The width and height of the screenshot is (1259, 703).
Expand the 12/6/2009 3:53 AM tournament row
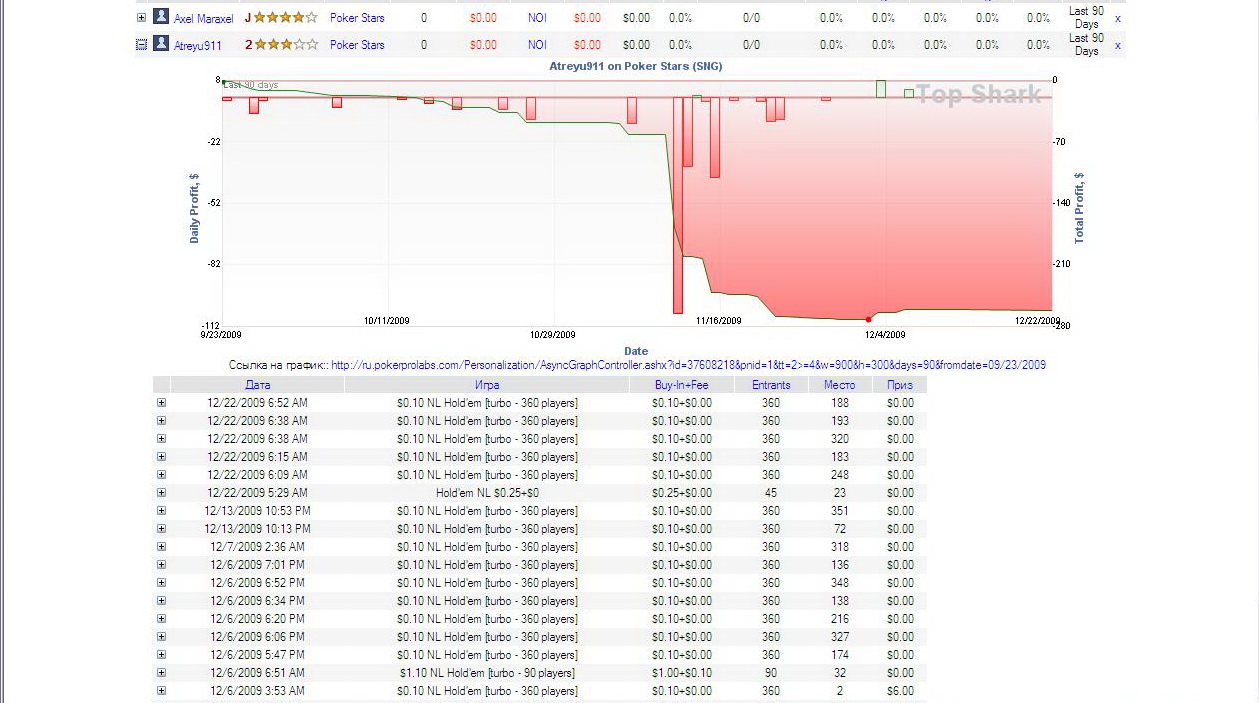(161, 691)
